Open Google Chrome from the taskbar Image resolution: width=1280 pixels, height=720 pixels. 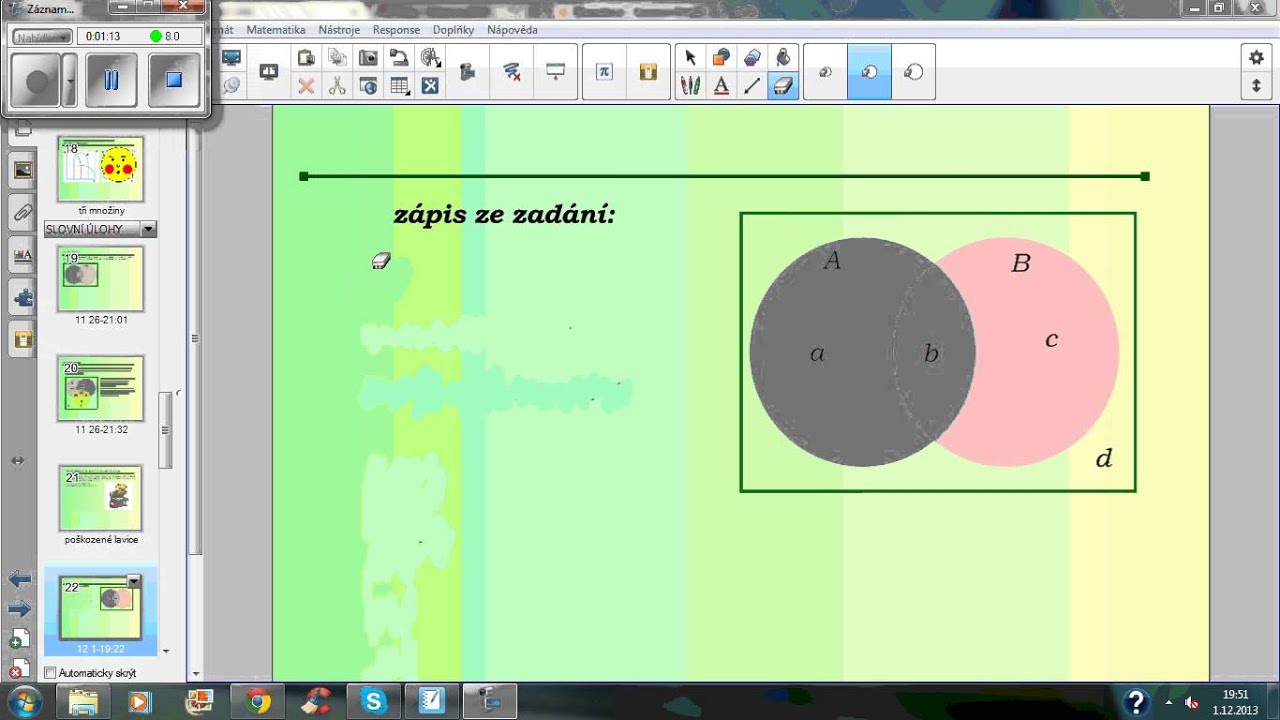[x=260, y=701]
